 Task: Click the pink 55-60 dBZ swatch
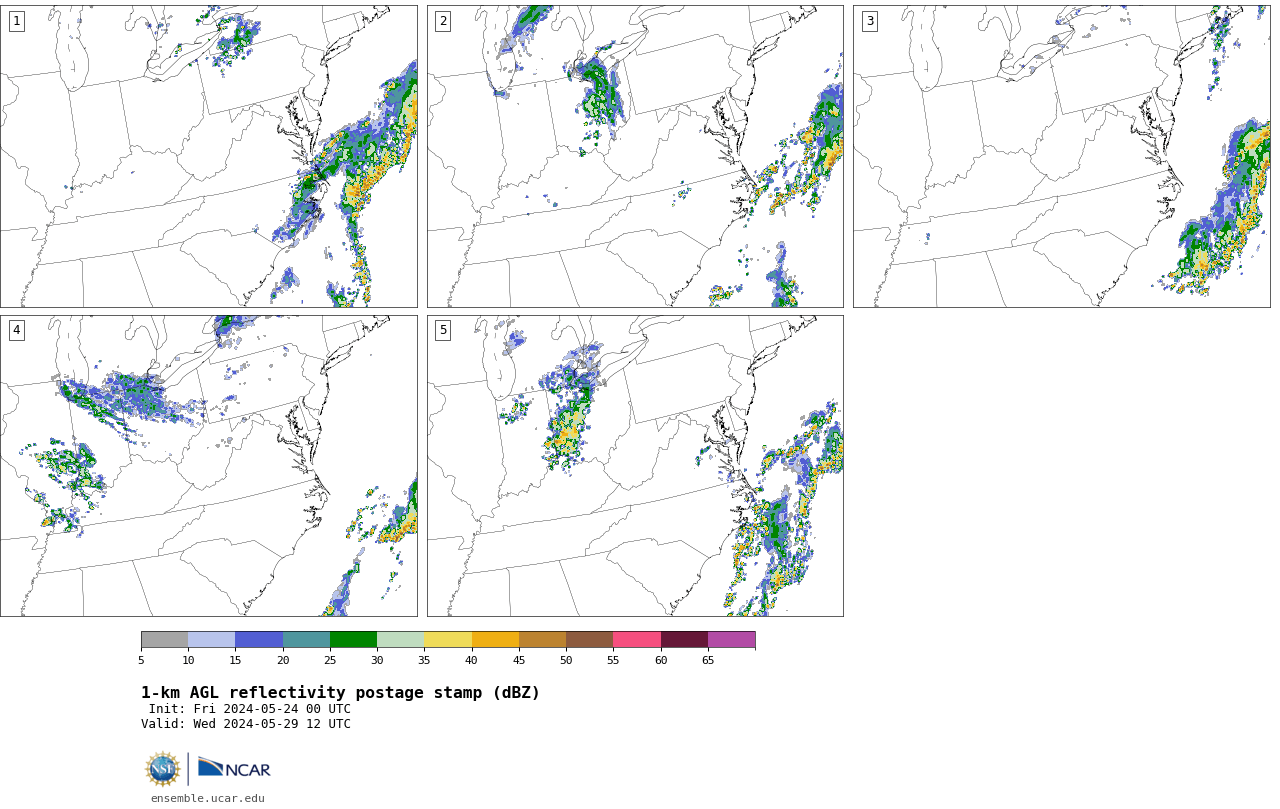click(637, 640)
